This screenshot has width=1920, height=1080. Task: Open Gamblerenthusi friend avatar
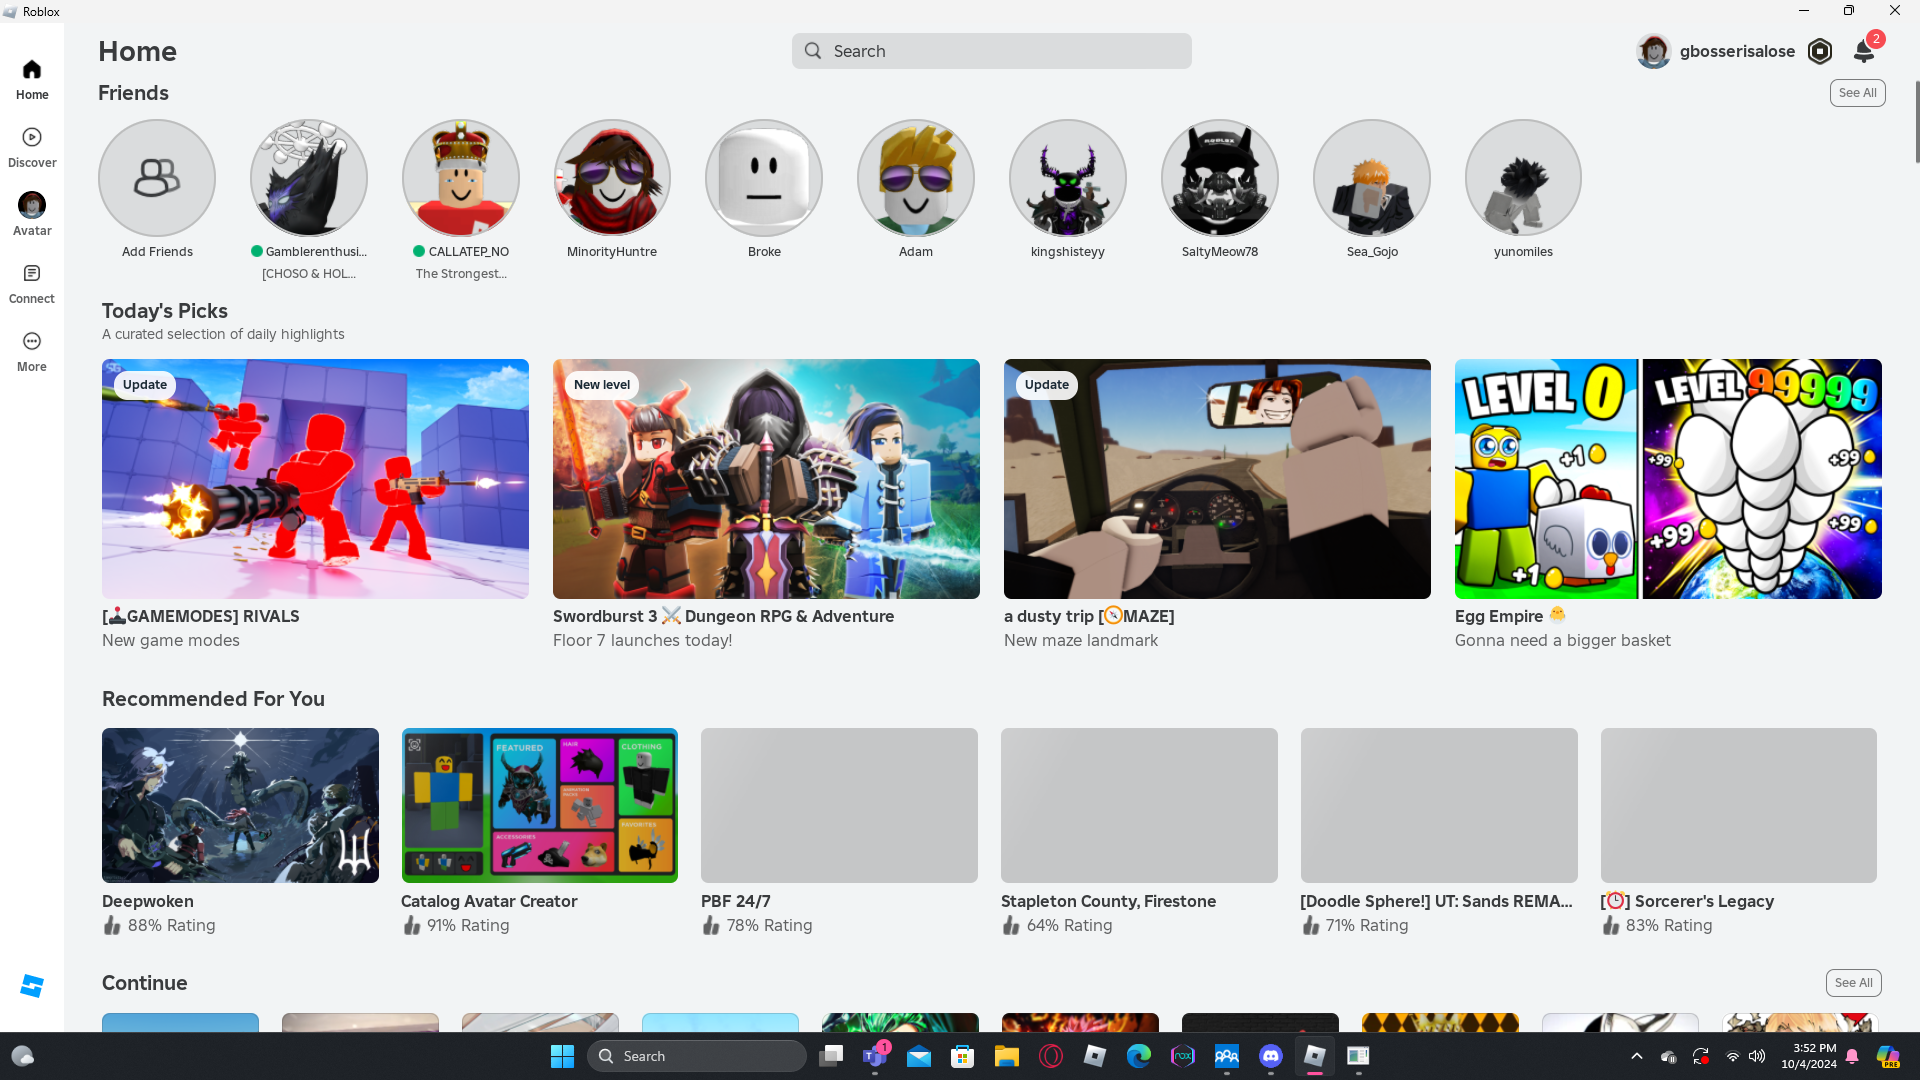click(309, 178)
